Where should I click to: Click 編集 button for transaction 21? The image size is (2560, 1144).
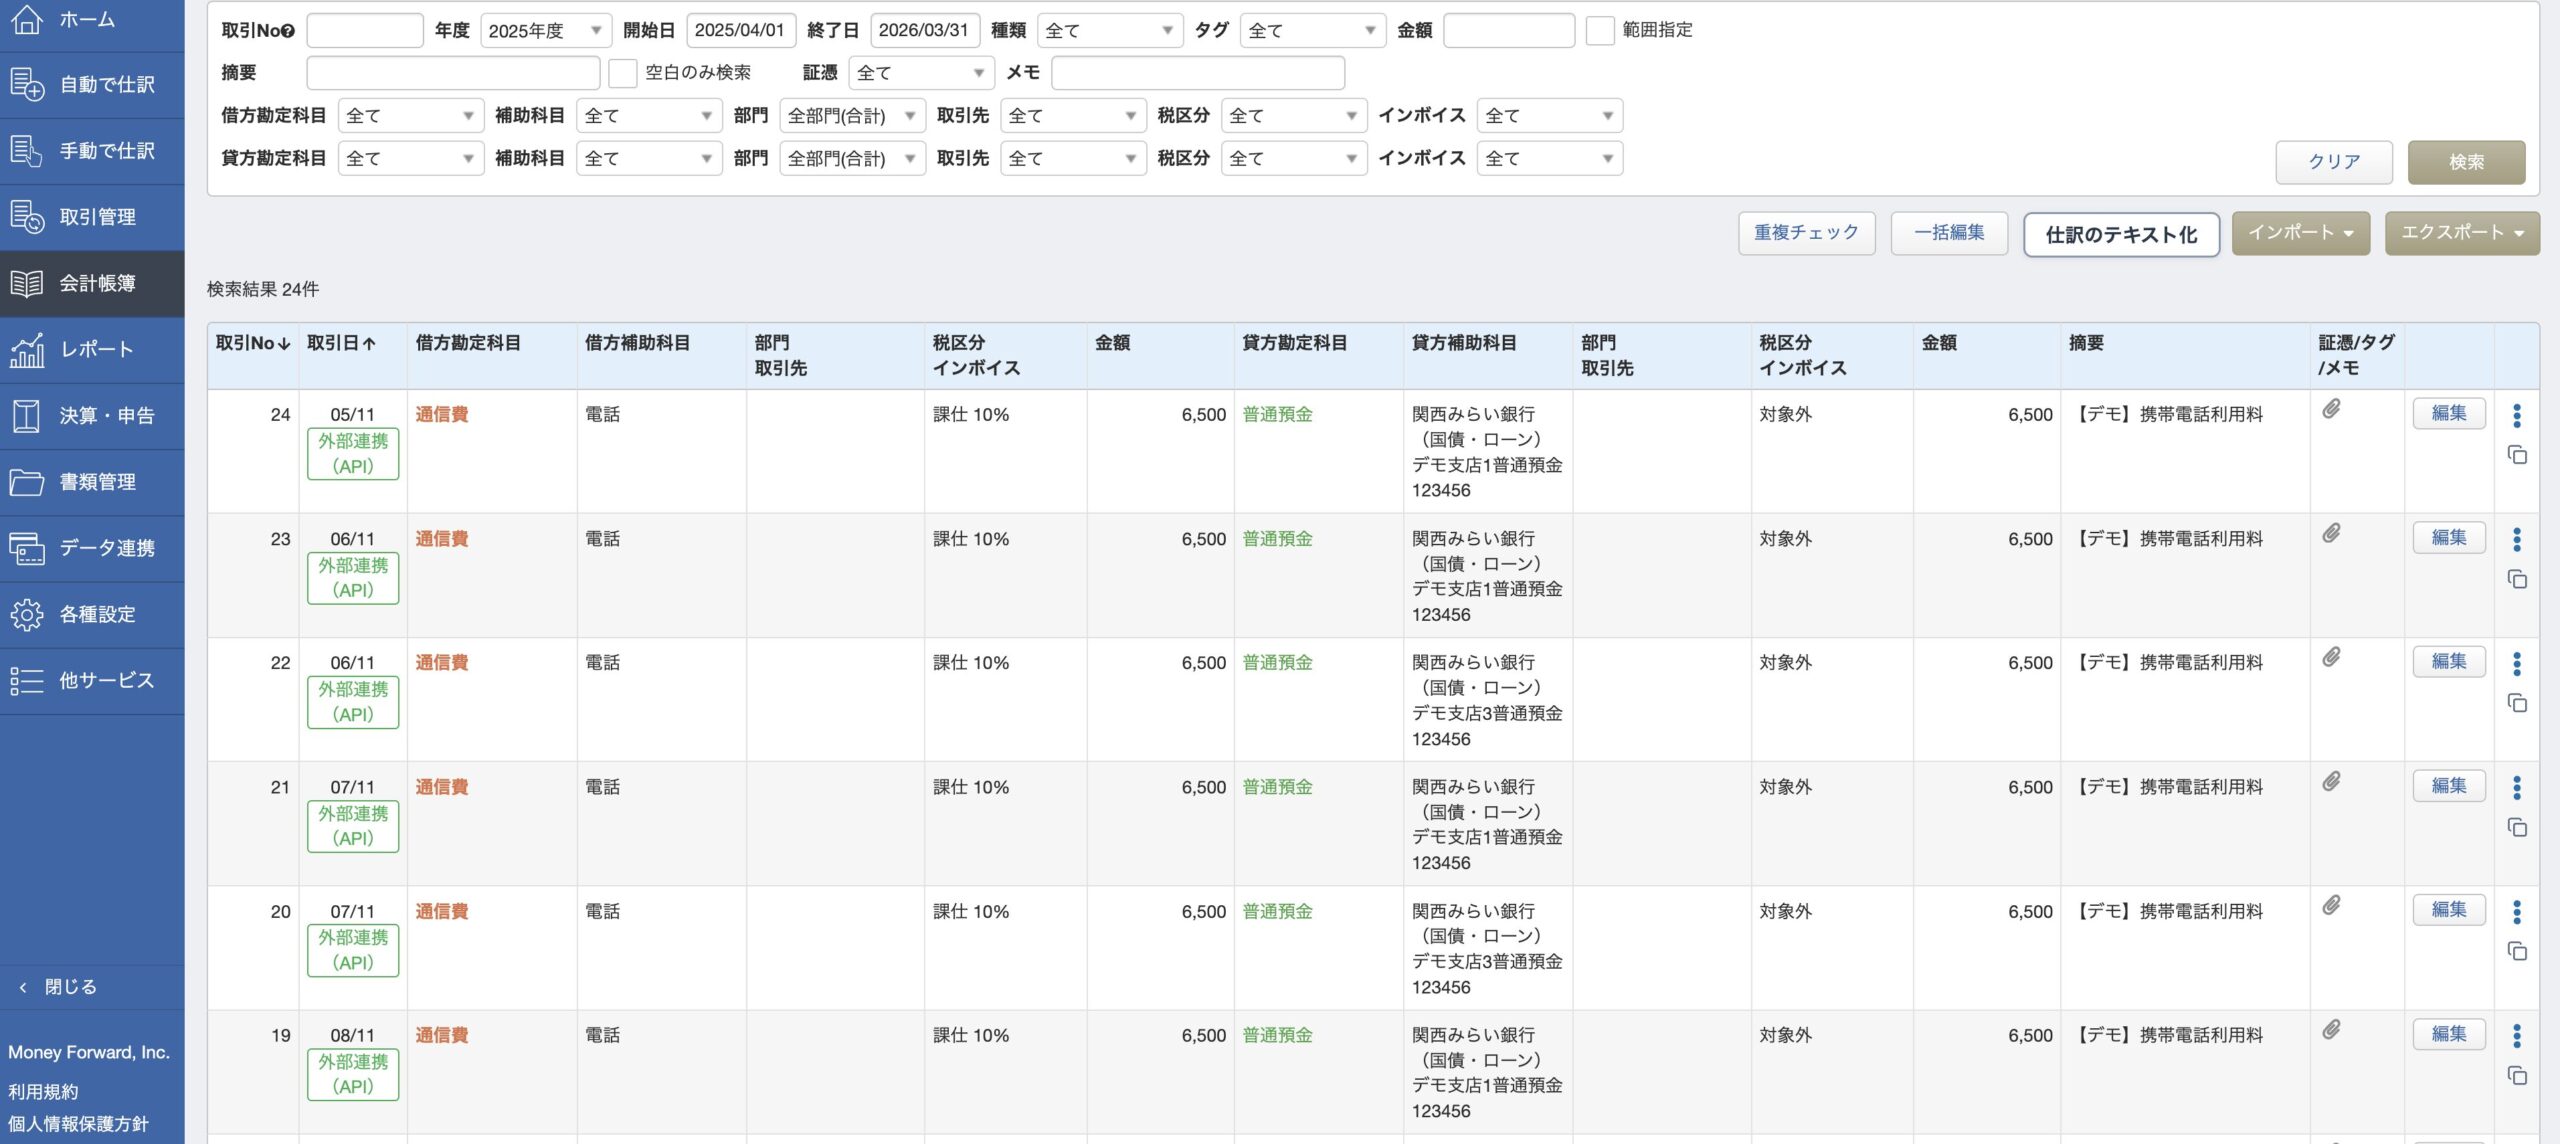pos(2449,786)
